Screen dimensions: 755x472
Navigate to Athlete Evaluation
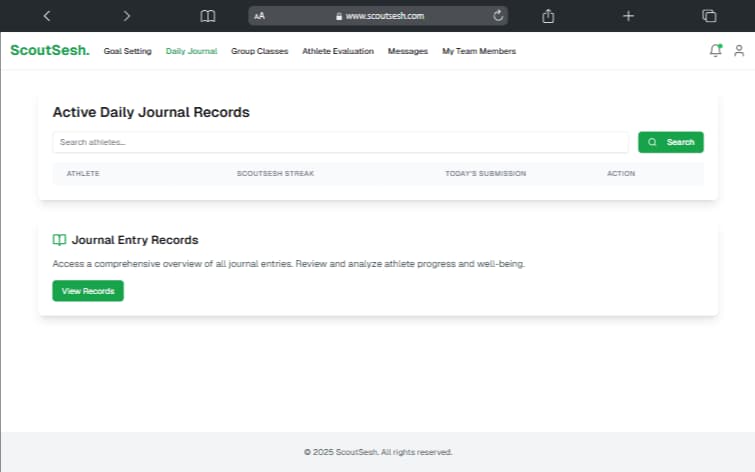point(338,51)
